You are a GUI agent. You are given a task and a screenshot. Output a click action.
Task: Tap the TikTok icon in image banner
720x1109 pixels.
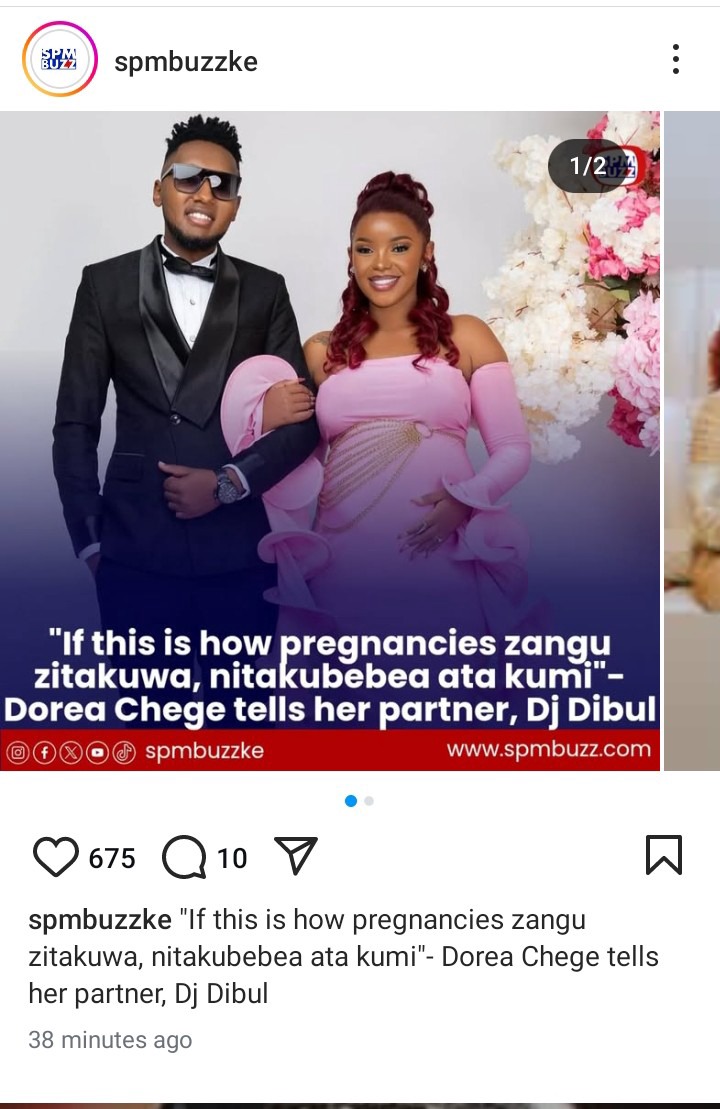coord(124,753)
